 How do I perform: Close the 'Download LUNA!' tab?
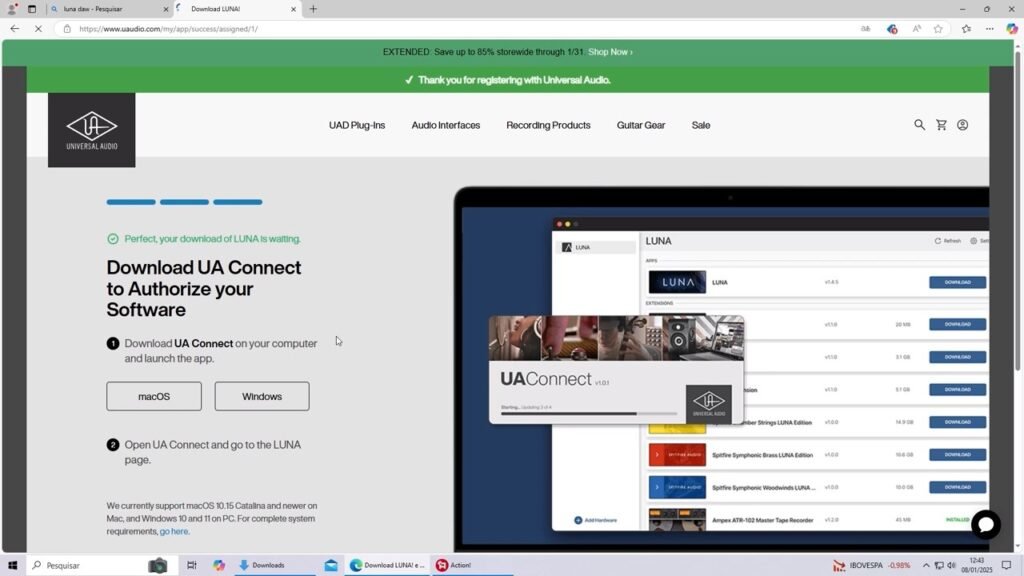coord(293,9)
